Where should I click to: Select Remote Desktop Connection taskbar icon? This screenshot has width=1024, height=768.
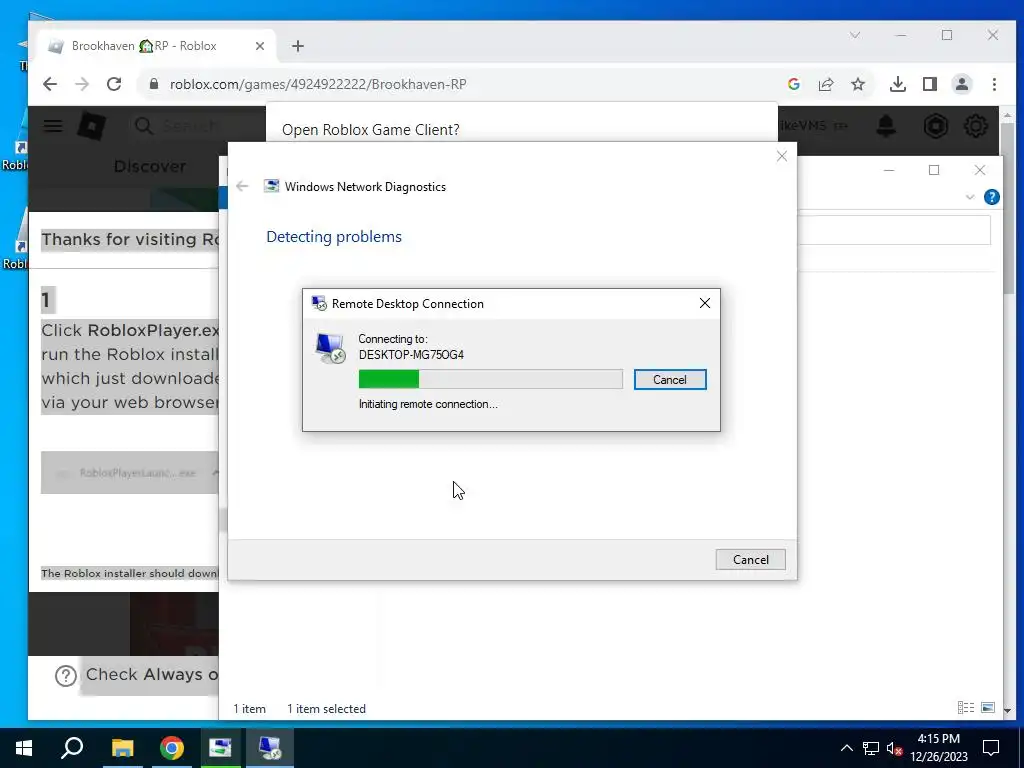[270, 748]
